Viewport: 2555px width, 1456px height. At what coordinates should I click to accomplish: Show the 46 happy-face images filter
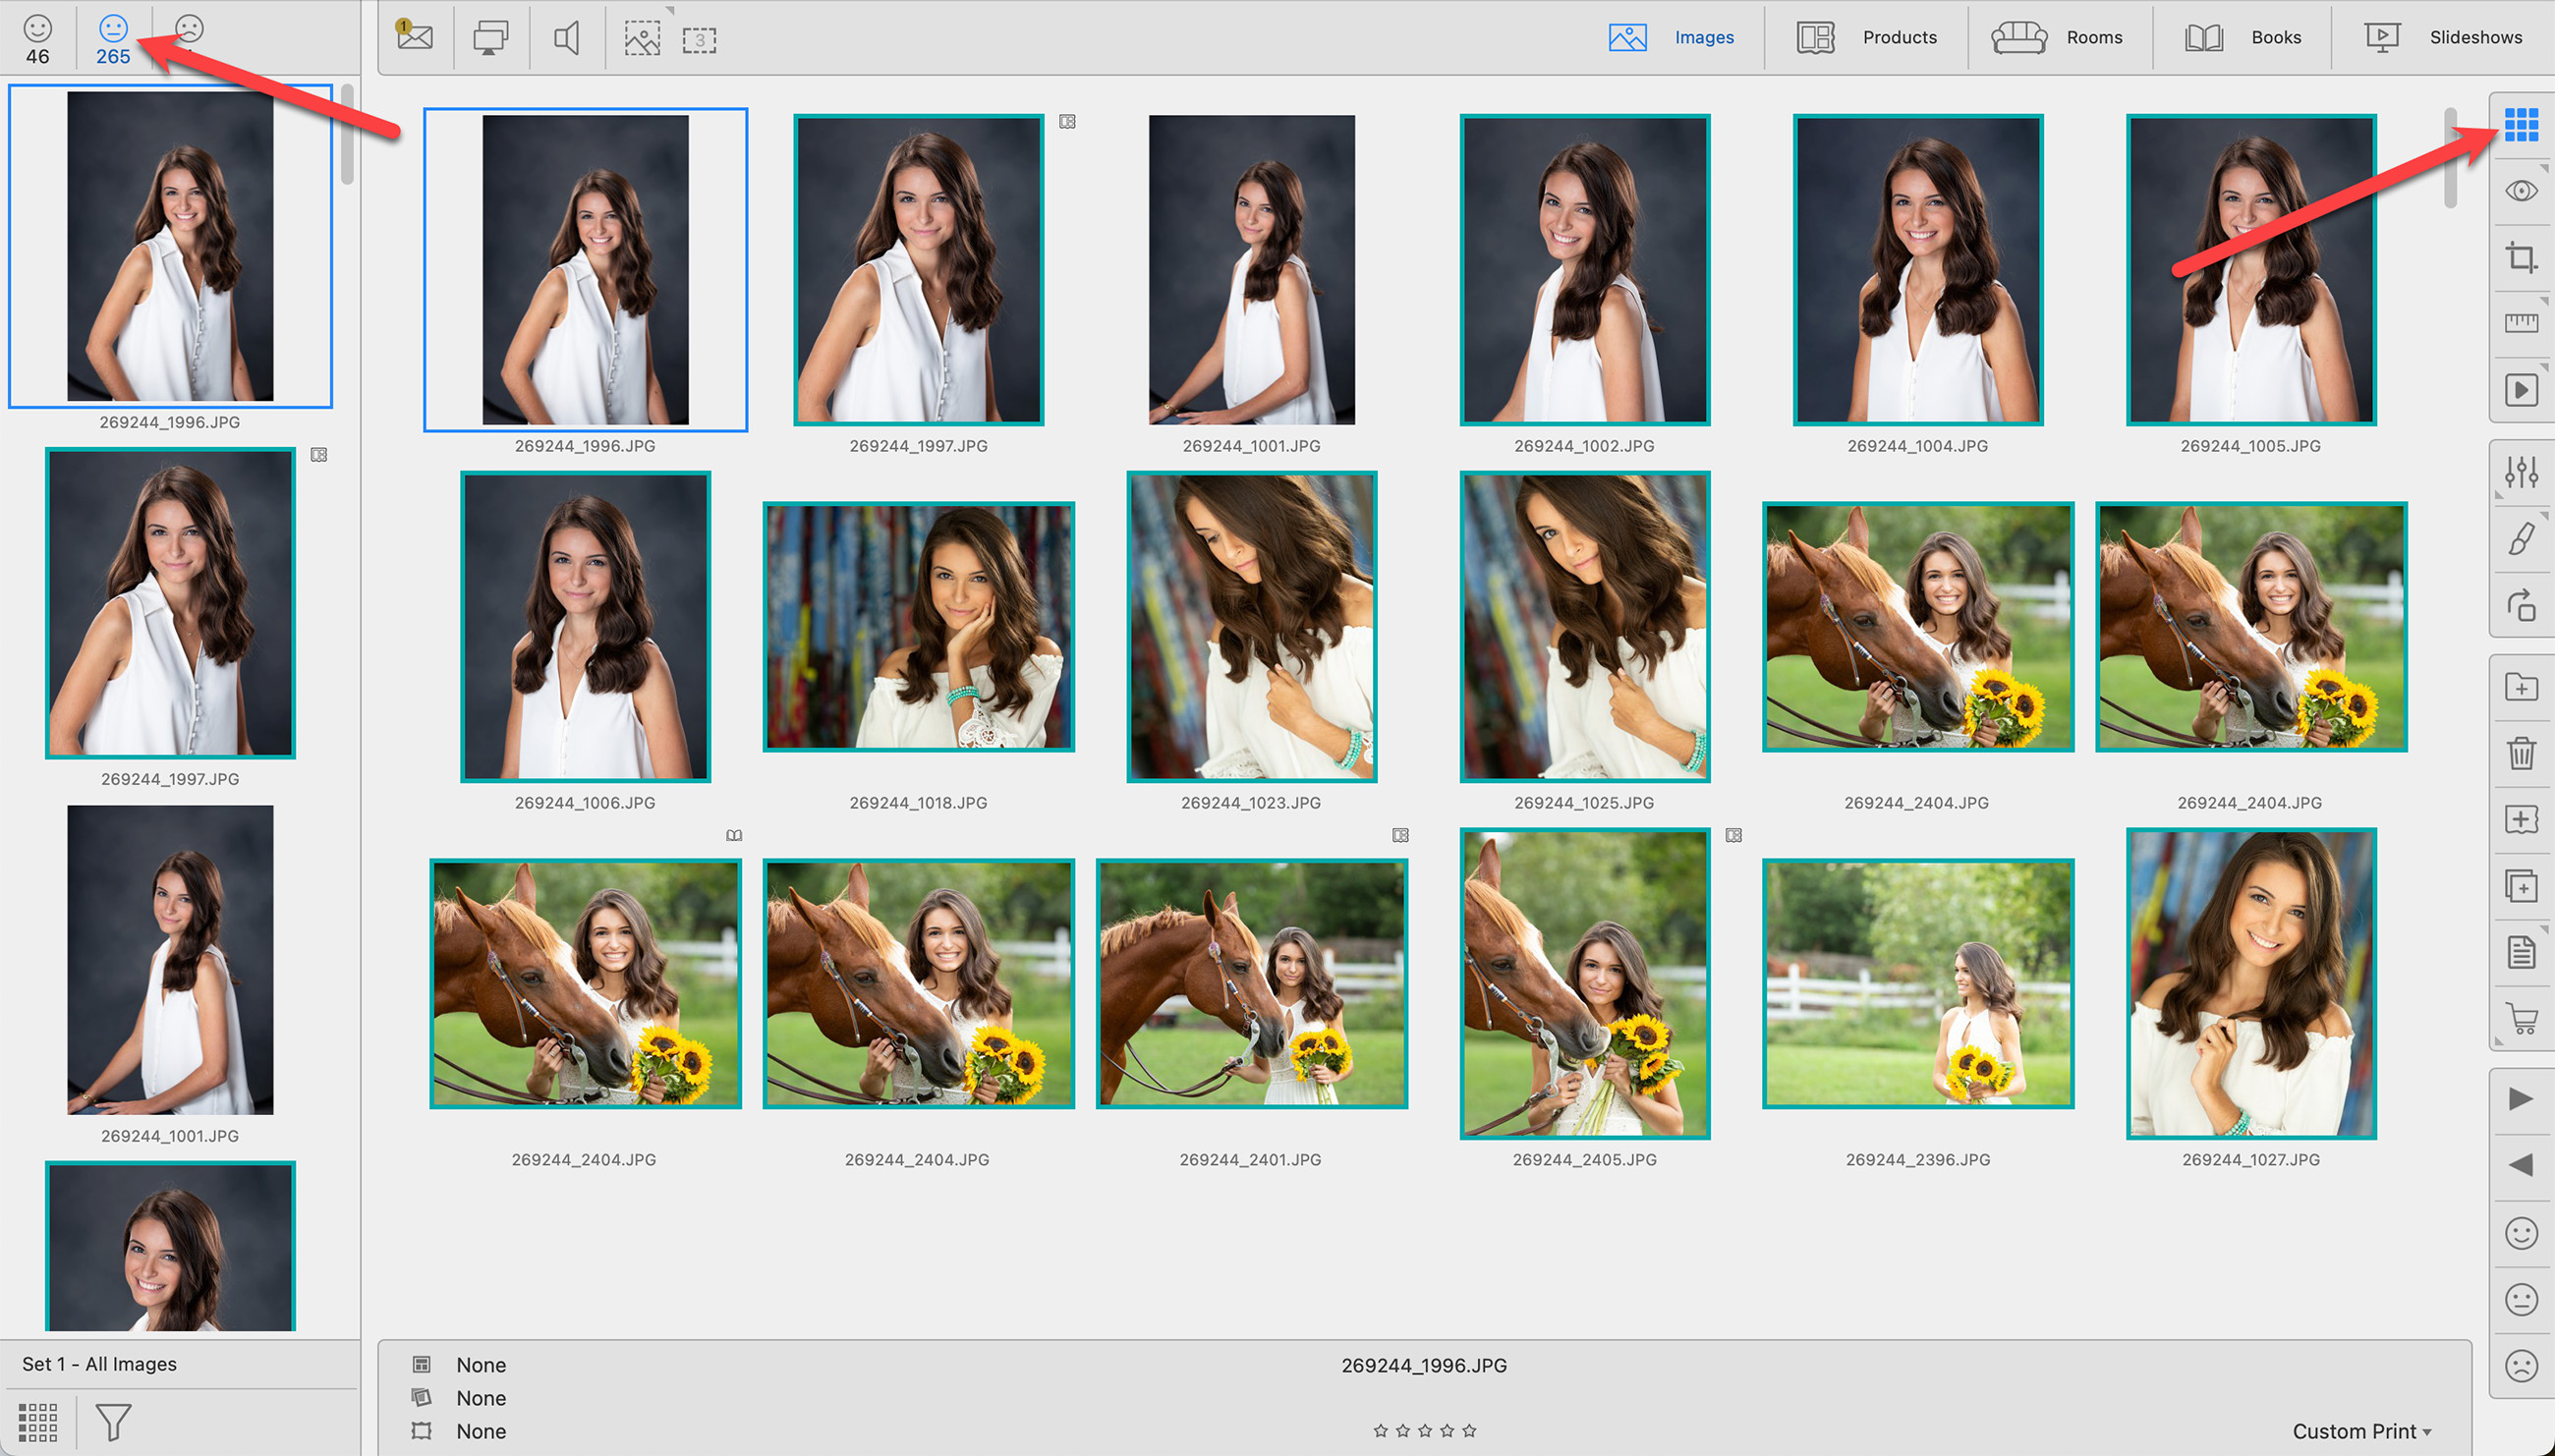pos(37,39)
